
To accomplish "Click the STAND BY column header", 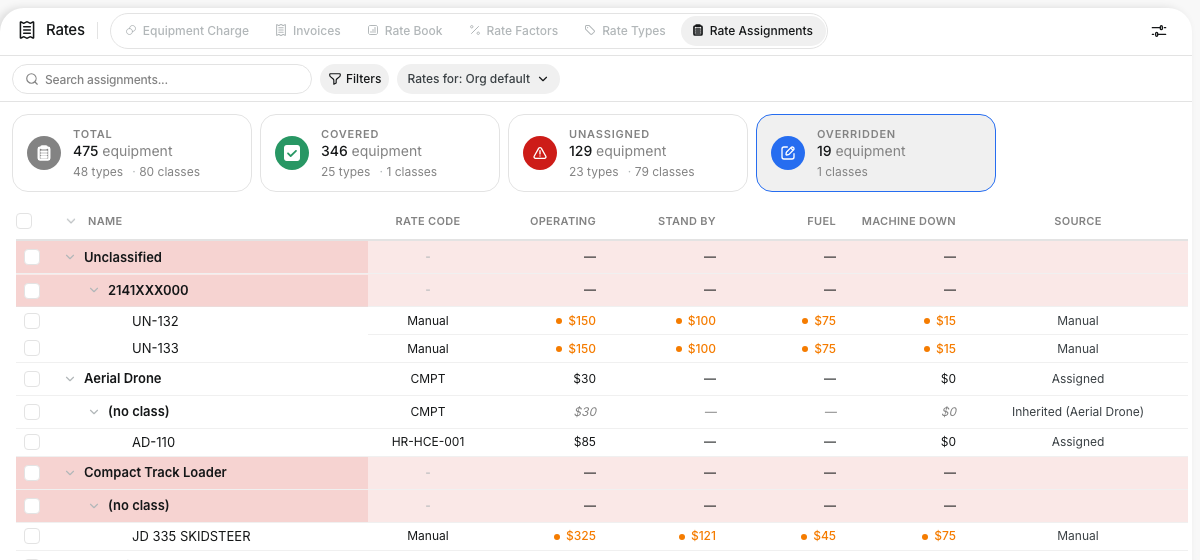I will 687,221.
